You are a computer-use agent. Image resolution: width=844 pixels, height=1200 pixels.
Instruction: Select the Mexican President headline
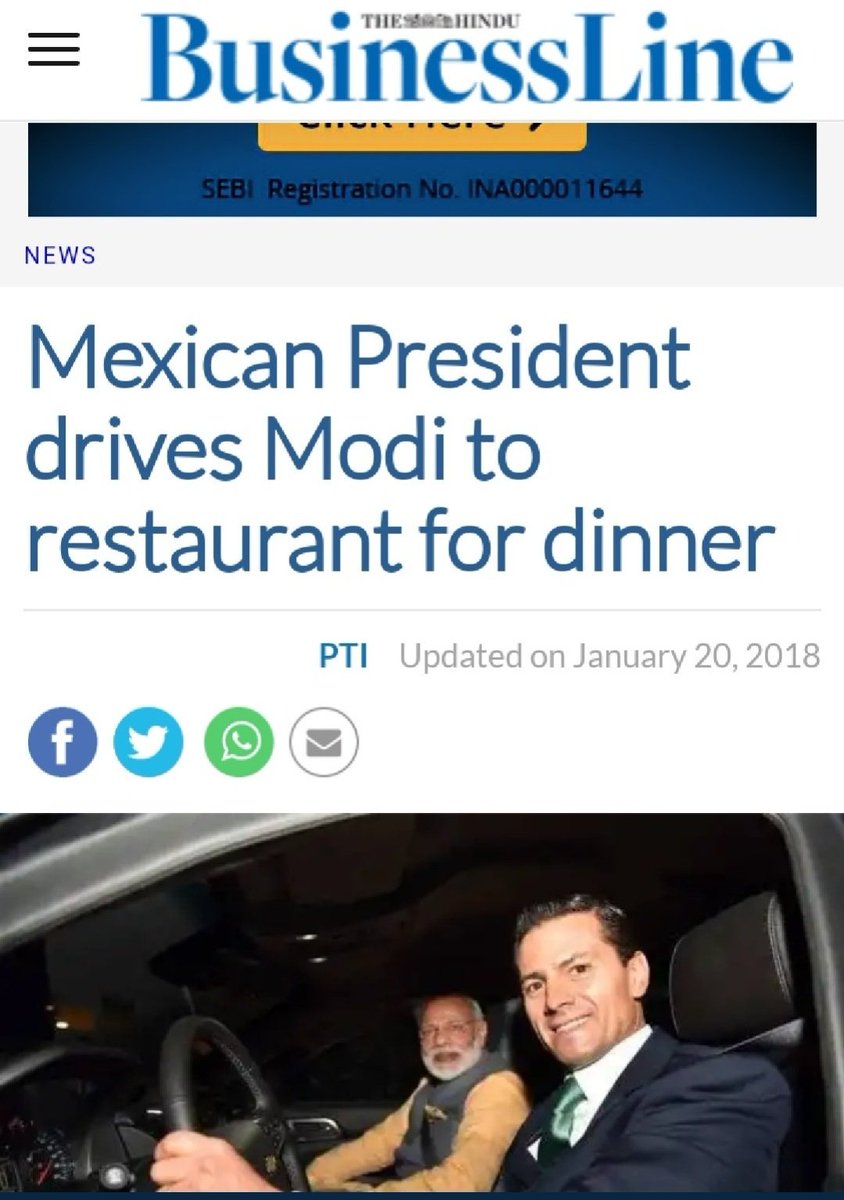(400, 448)
